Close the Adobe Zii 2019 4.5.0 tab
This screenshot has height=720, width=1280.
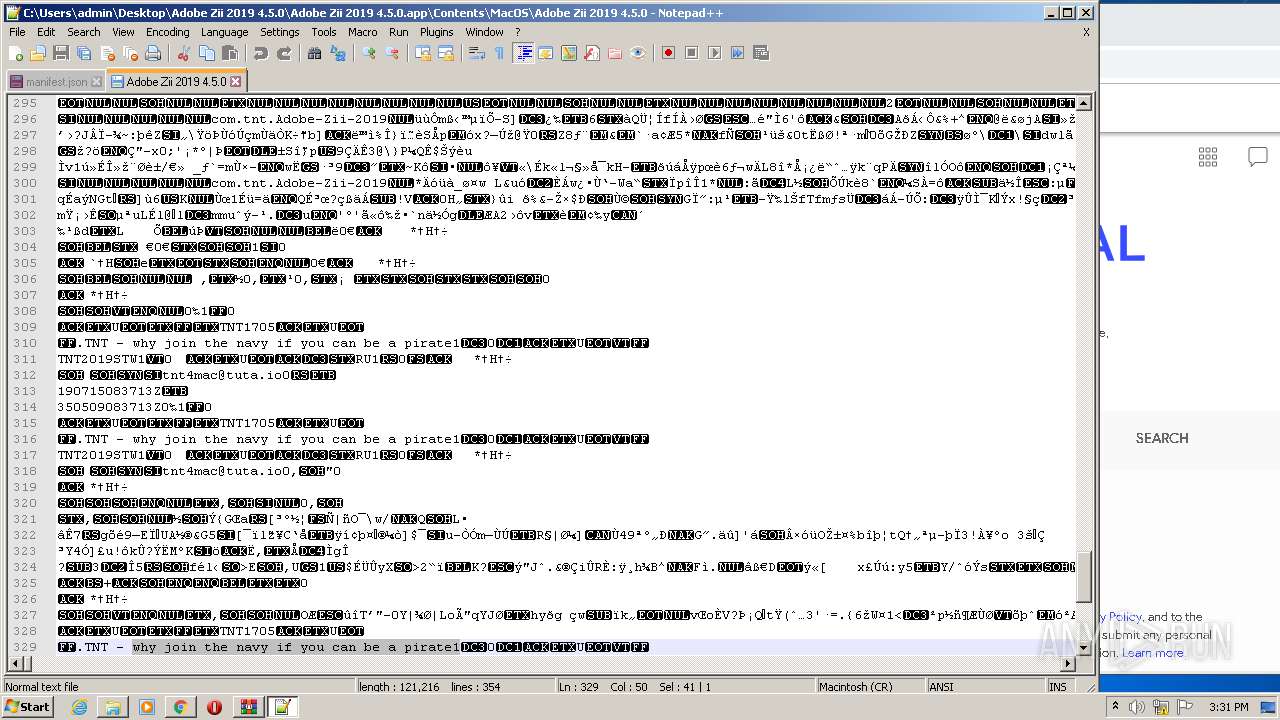[236, 82]
